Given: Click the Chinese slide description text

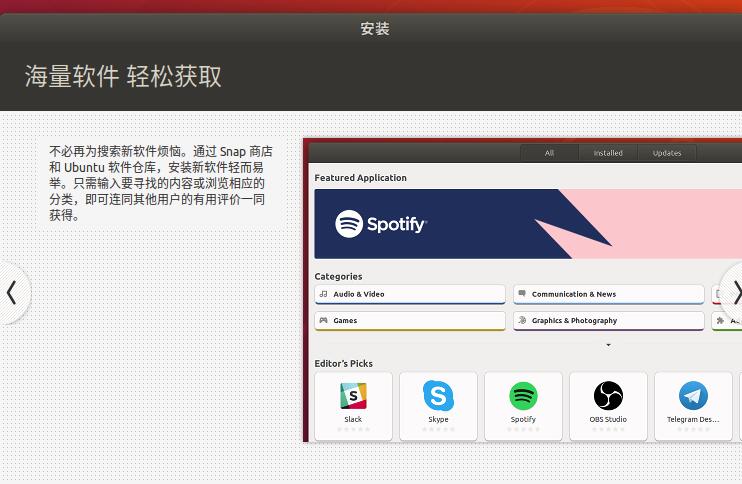Looking at the screenshot, I should point(160,183).
